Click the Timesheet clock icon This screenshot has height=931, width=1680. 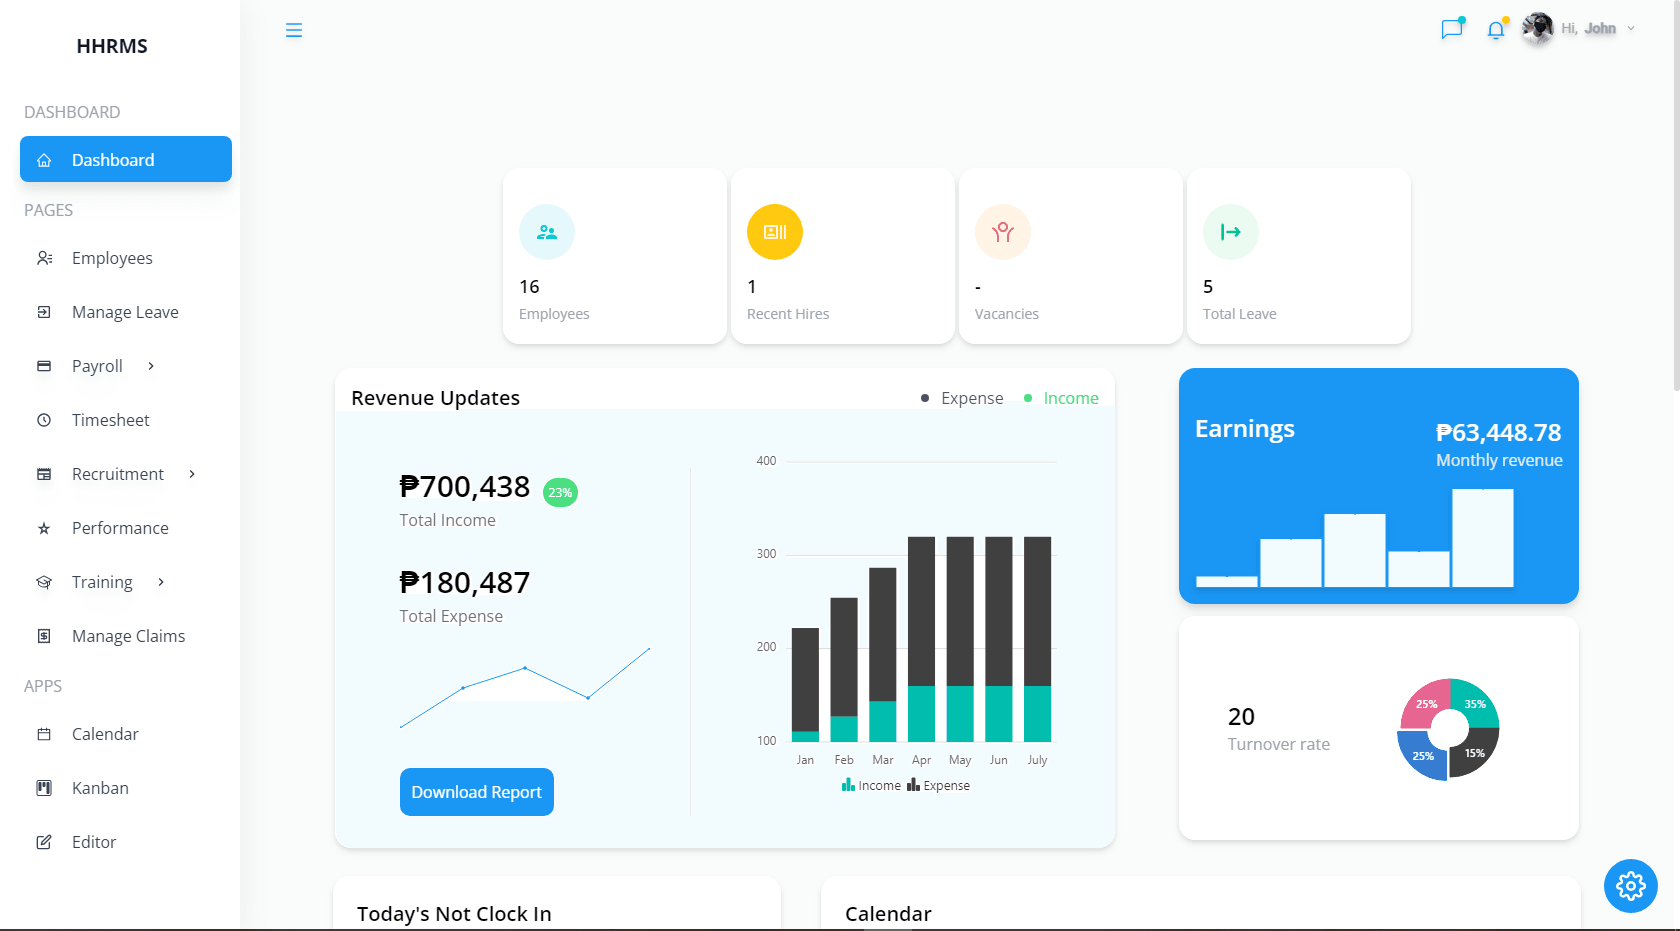[44, 420]
